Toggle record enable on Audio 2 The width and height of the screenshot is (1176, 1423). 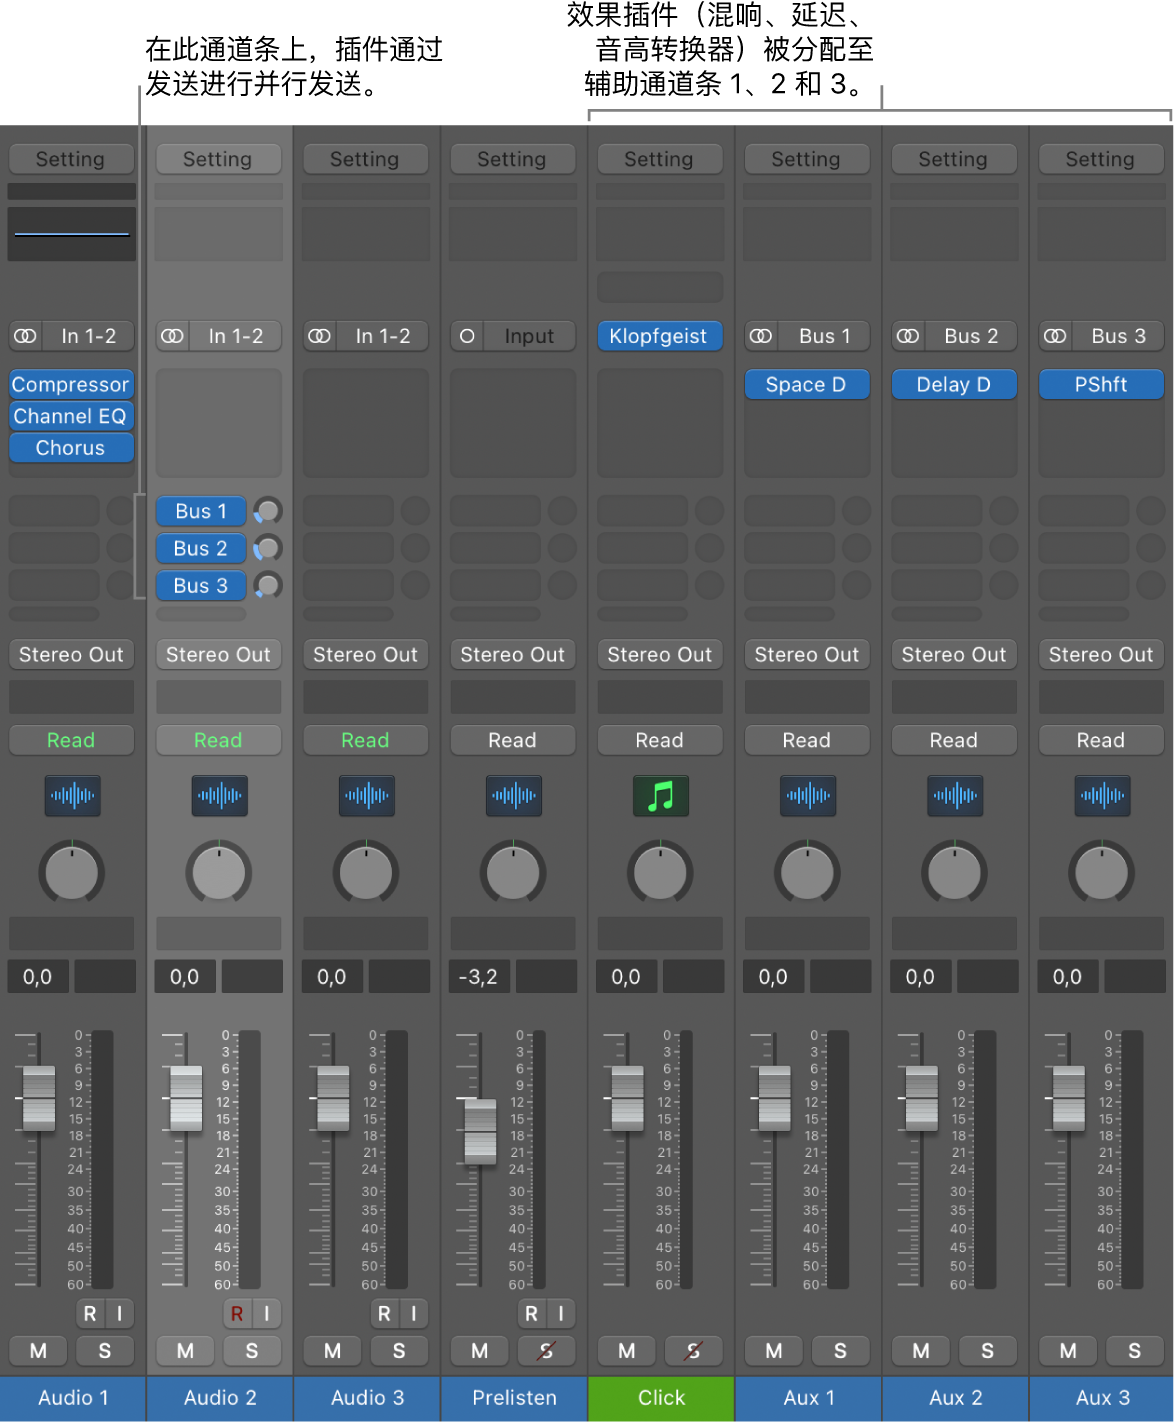pos(237,1313)
